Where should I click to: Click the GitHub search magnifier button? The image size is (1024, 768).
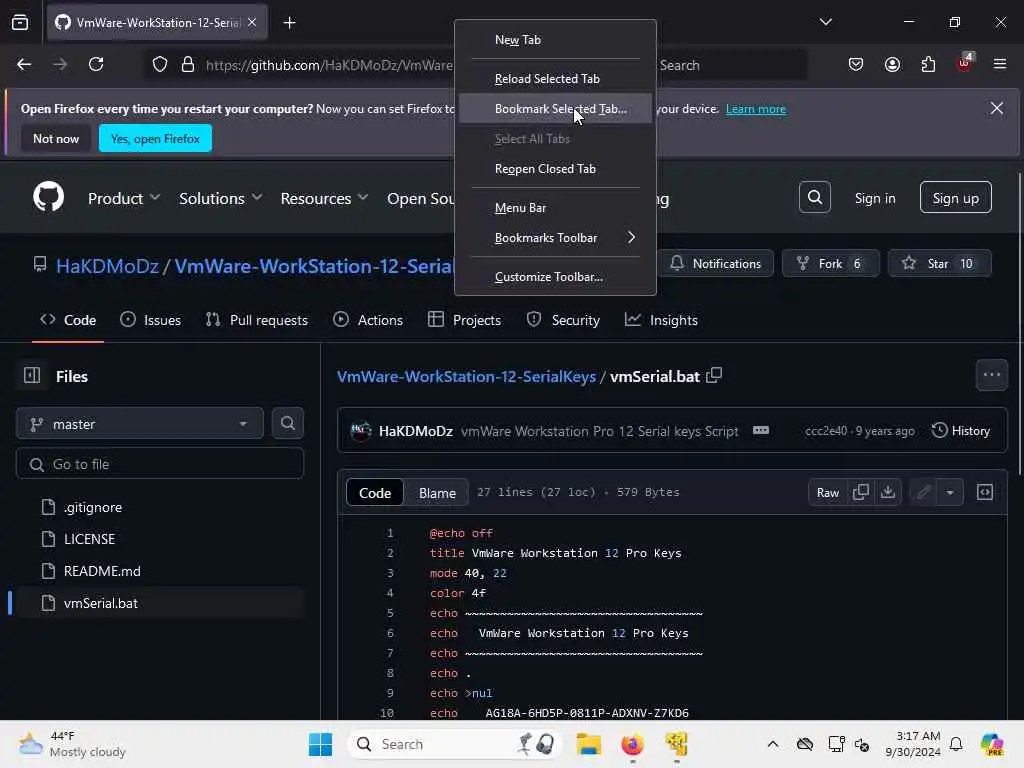pos(814,197)
